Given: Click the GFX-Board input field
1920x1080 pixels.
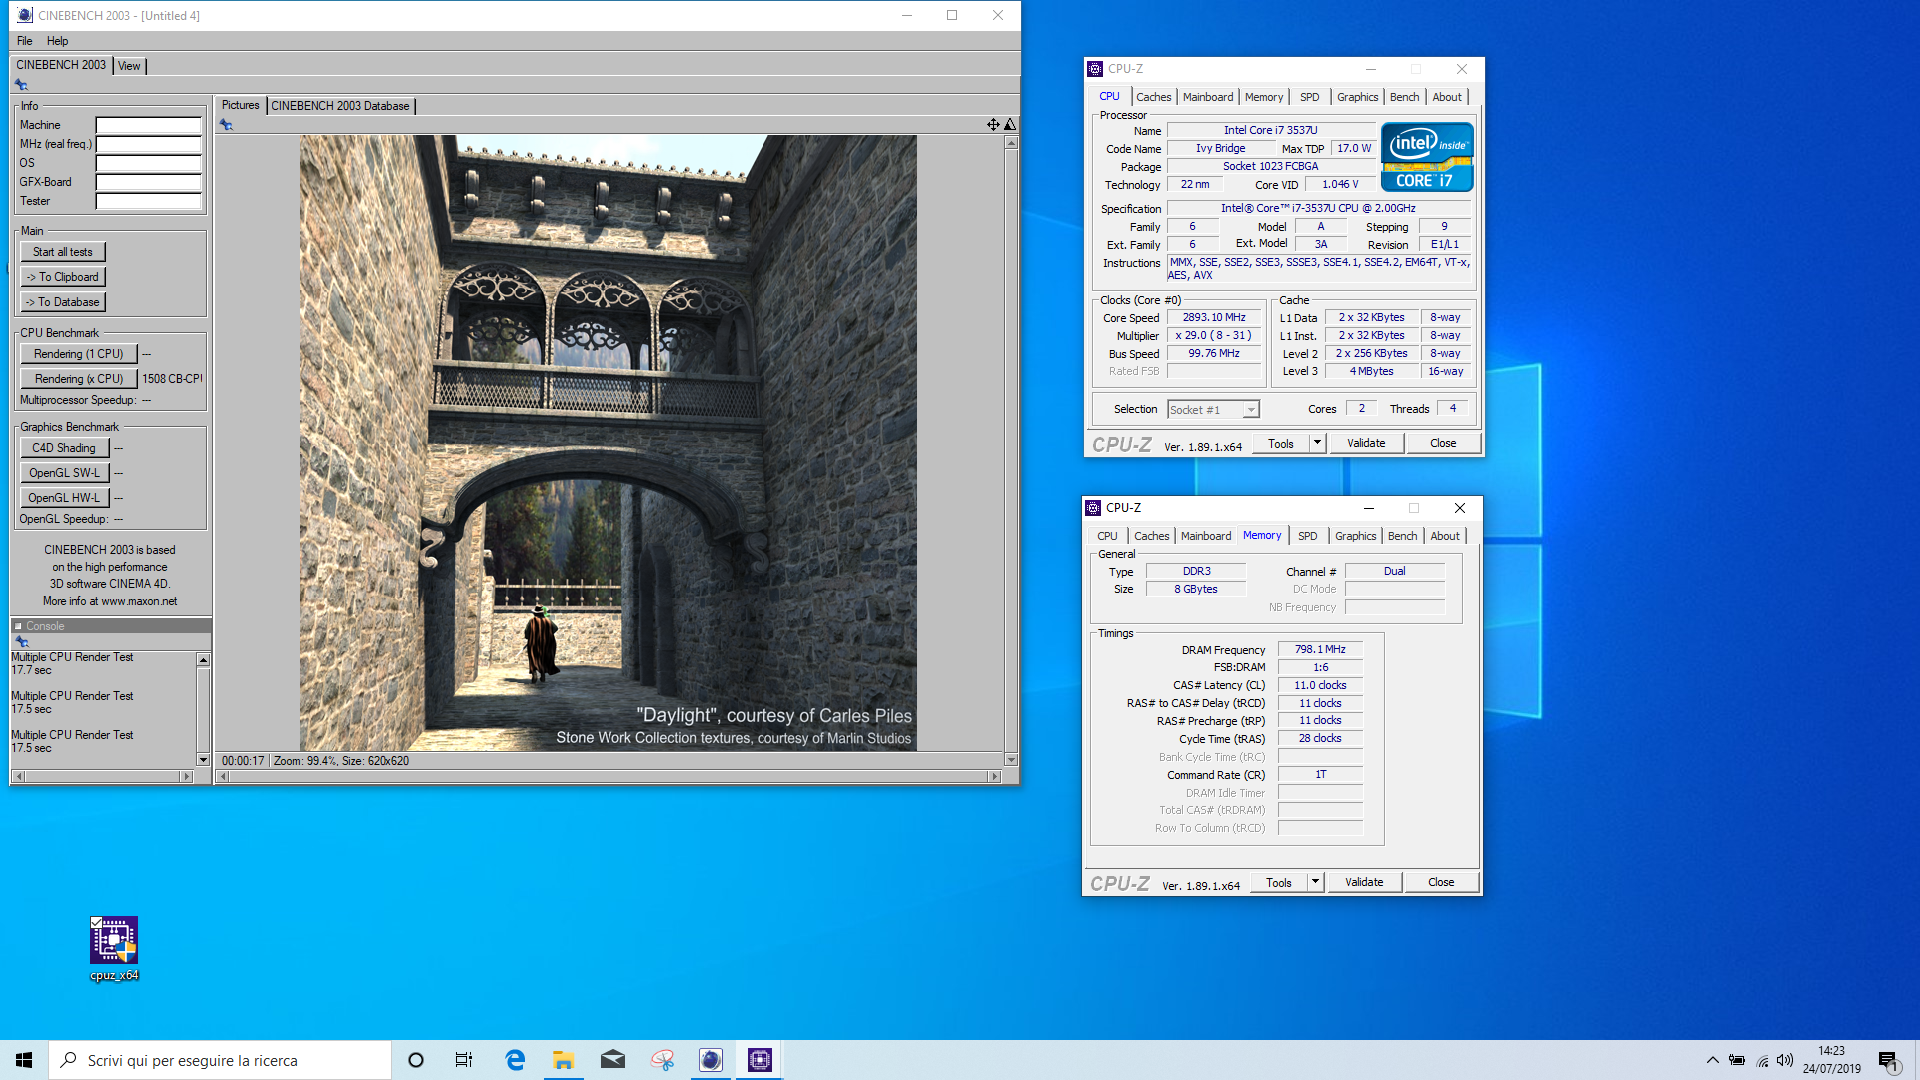Looking at the screenshot, I should [149, 182].
